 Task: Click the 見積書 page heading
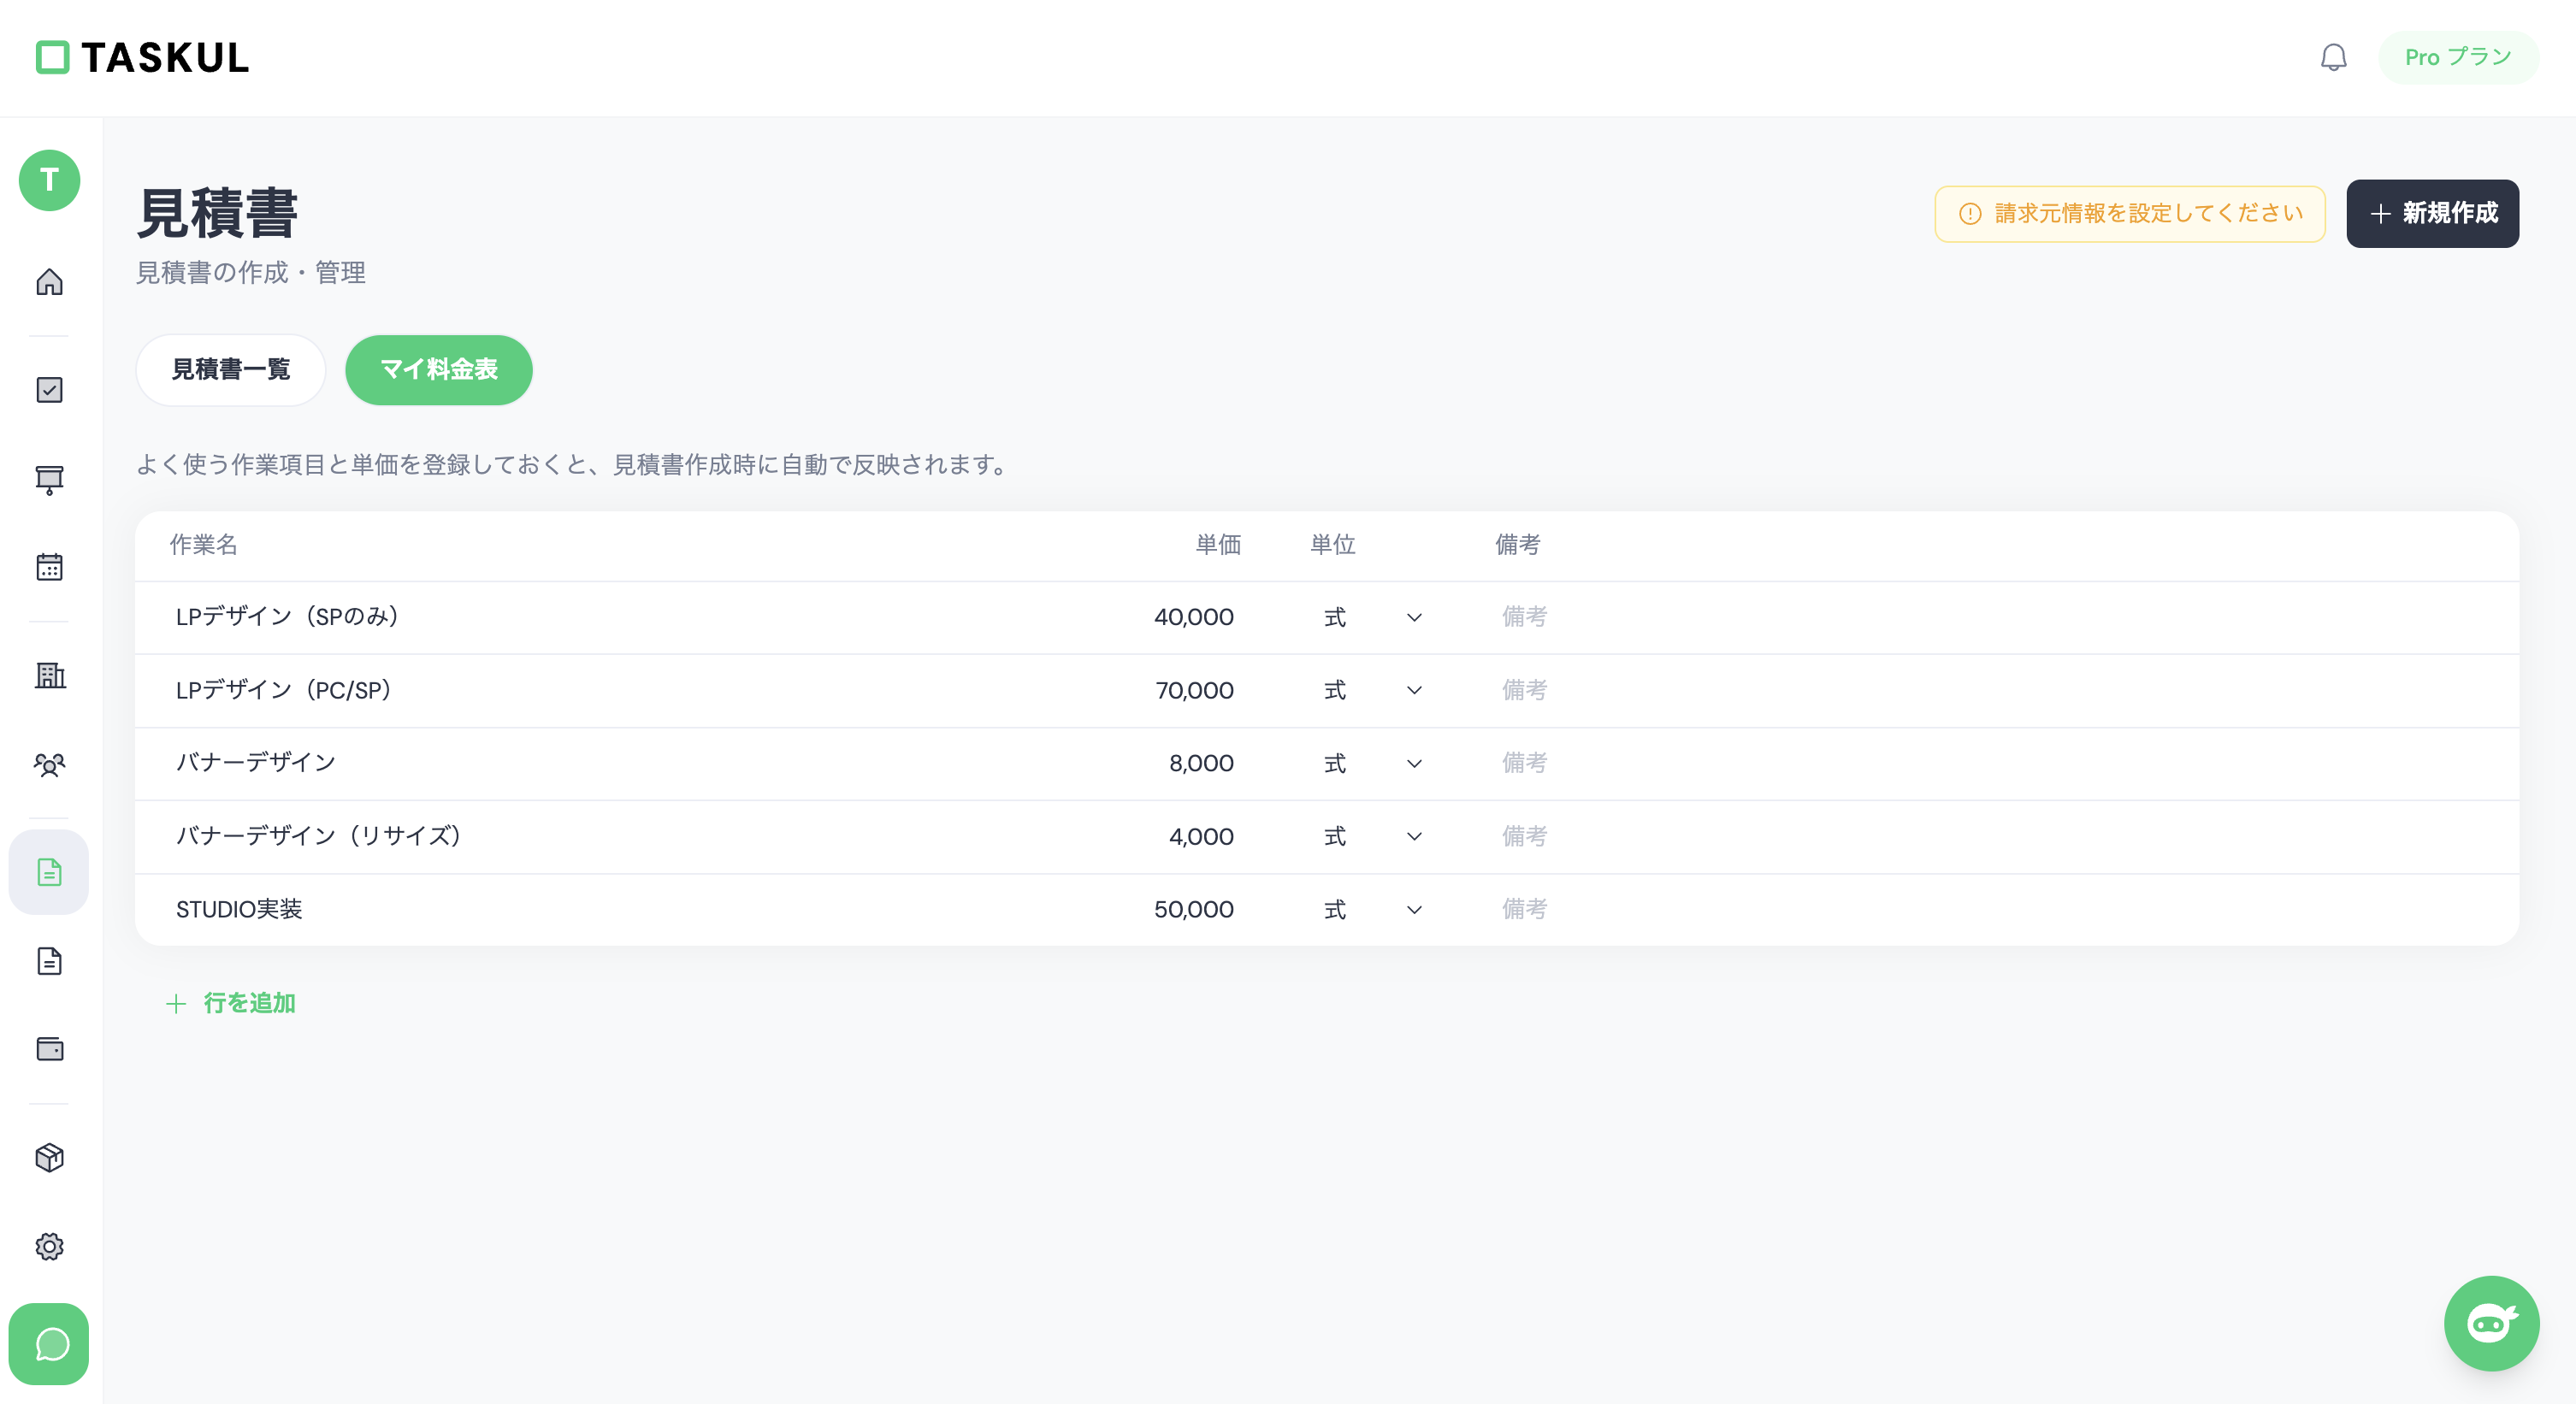click(217, 213)
